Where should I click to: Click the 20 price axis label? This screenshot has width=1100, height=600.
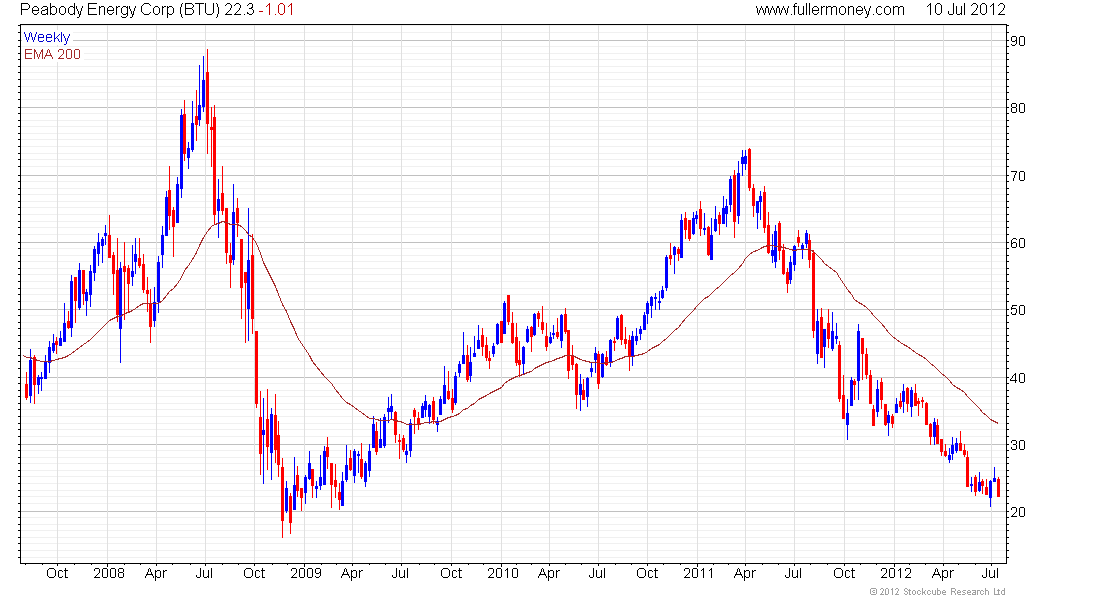tap(1017, 512)
